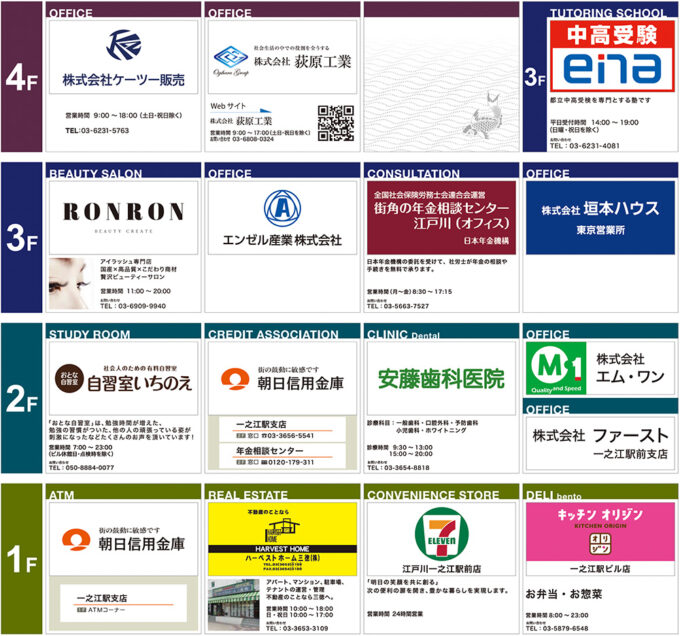680x636 pixels.
Task: Click the ATM header
Action: (62, 495)
